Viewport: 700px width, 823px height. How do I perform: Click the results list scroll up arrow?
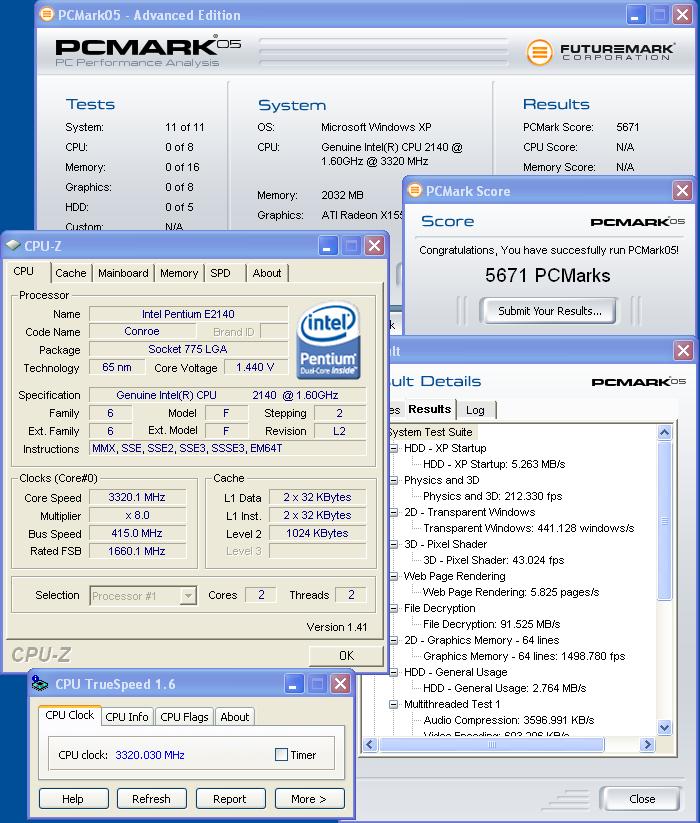pyautogui.click(x=665, y=432)
